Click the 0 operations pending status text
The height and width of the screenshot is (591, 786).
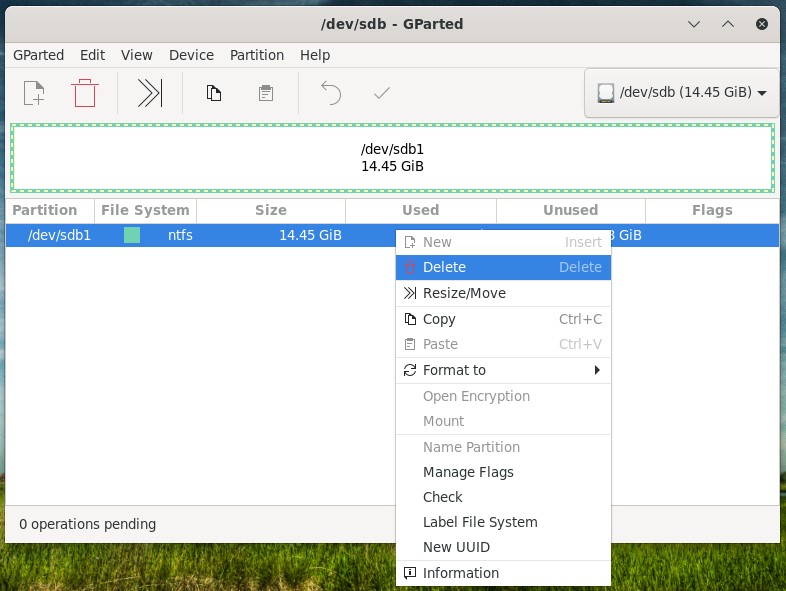88,524
